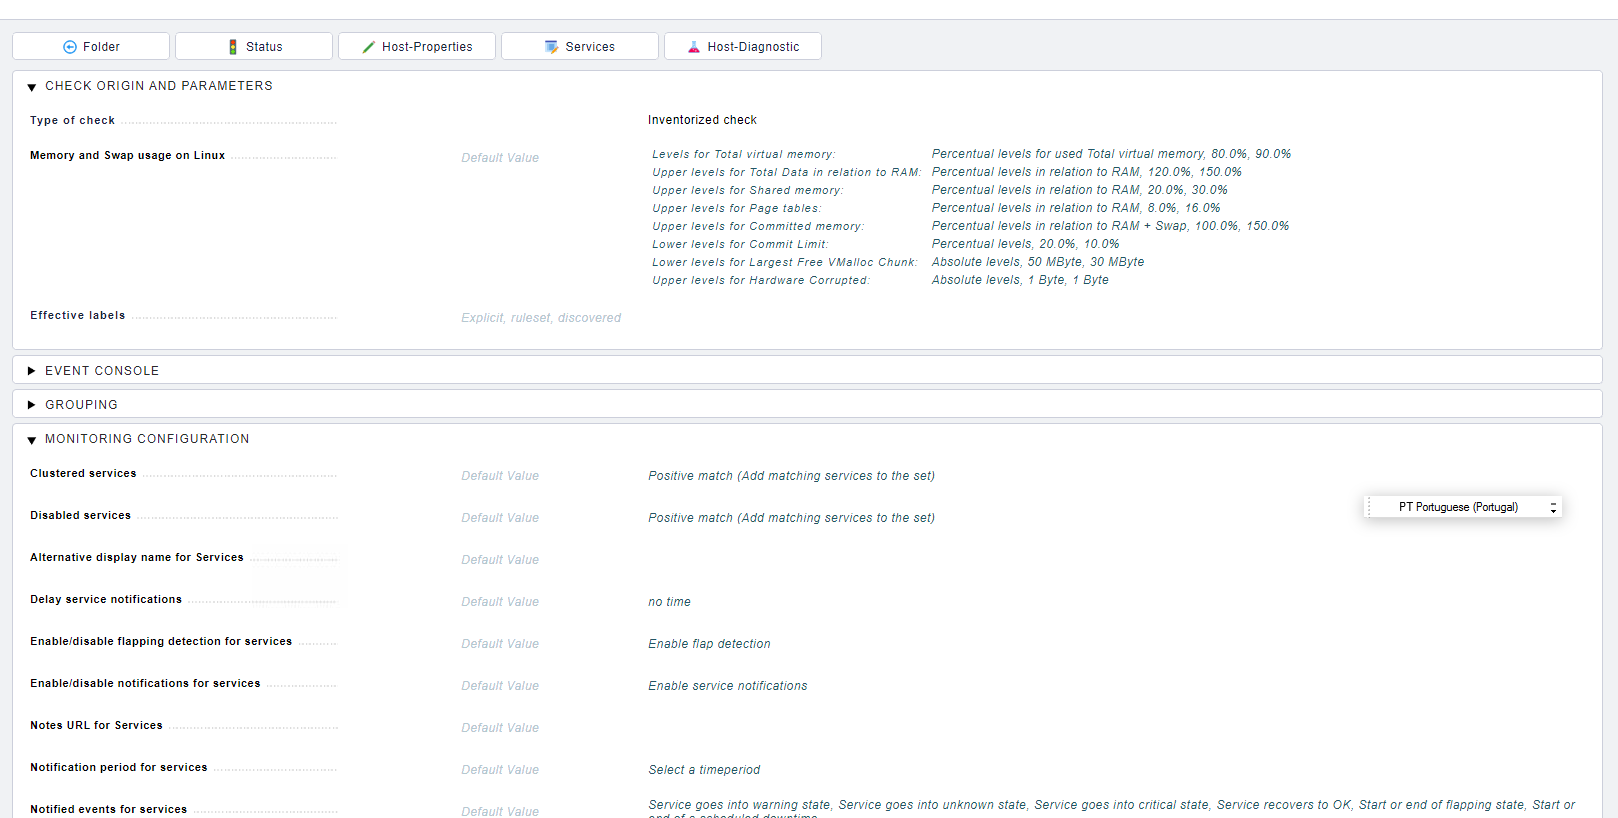The image size is (1618, 818).
Task: Open the Disabled services rule
Action: click(80, 516)
